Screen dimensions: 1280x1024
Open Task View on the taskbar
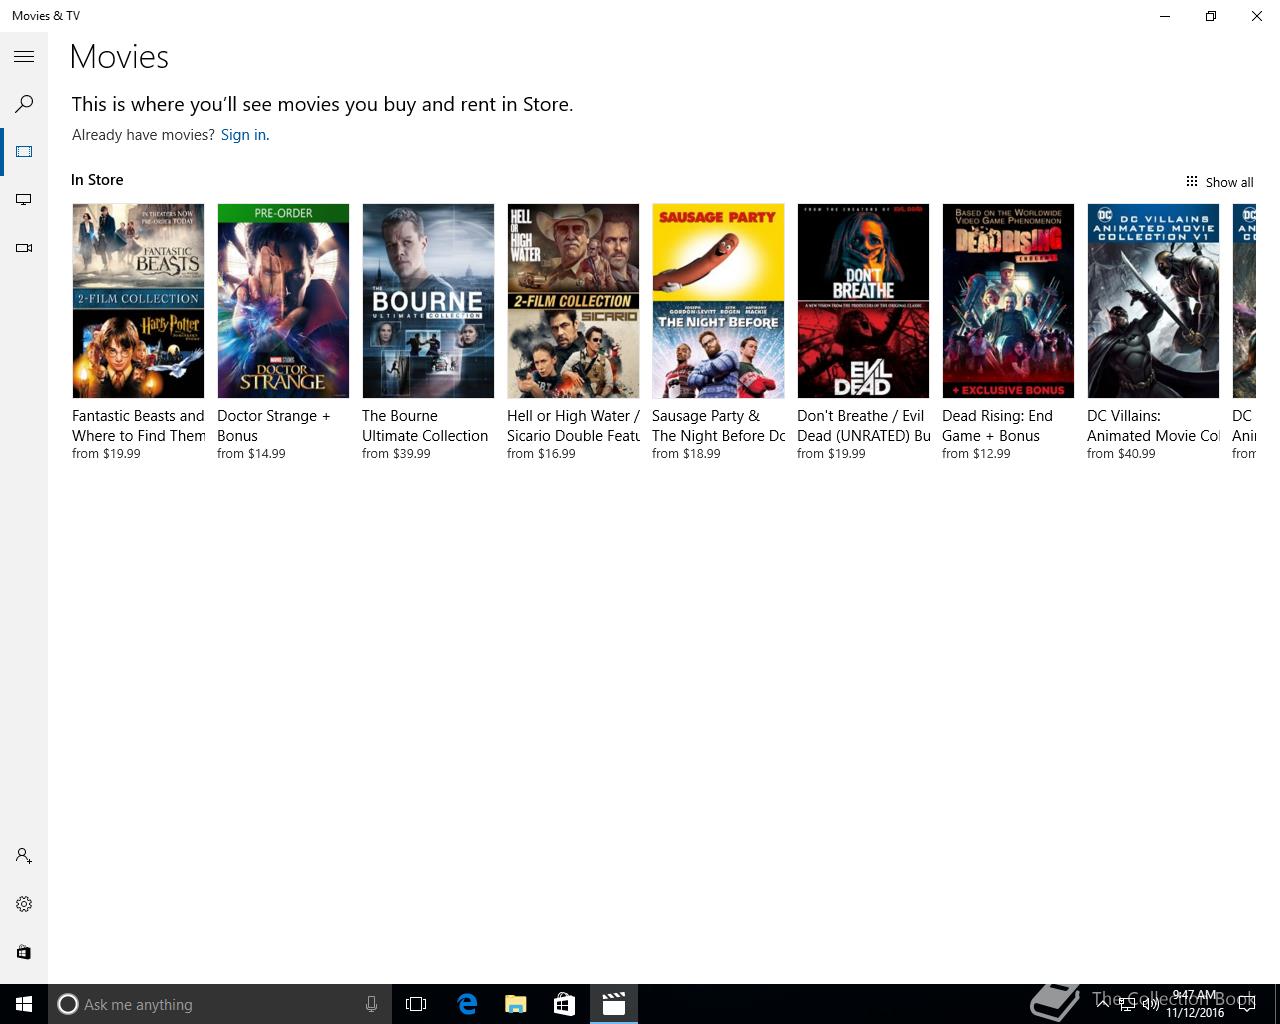click(x=416, y=1004)
